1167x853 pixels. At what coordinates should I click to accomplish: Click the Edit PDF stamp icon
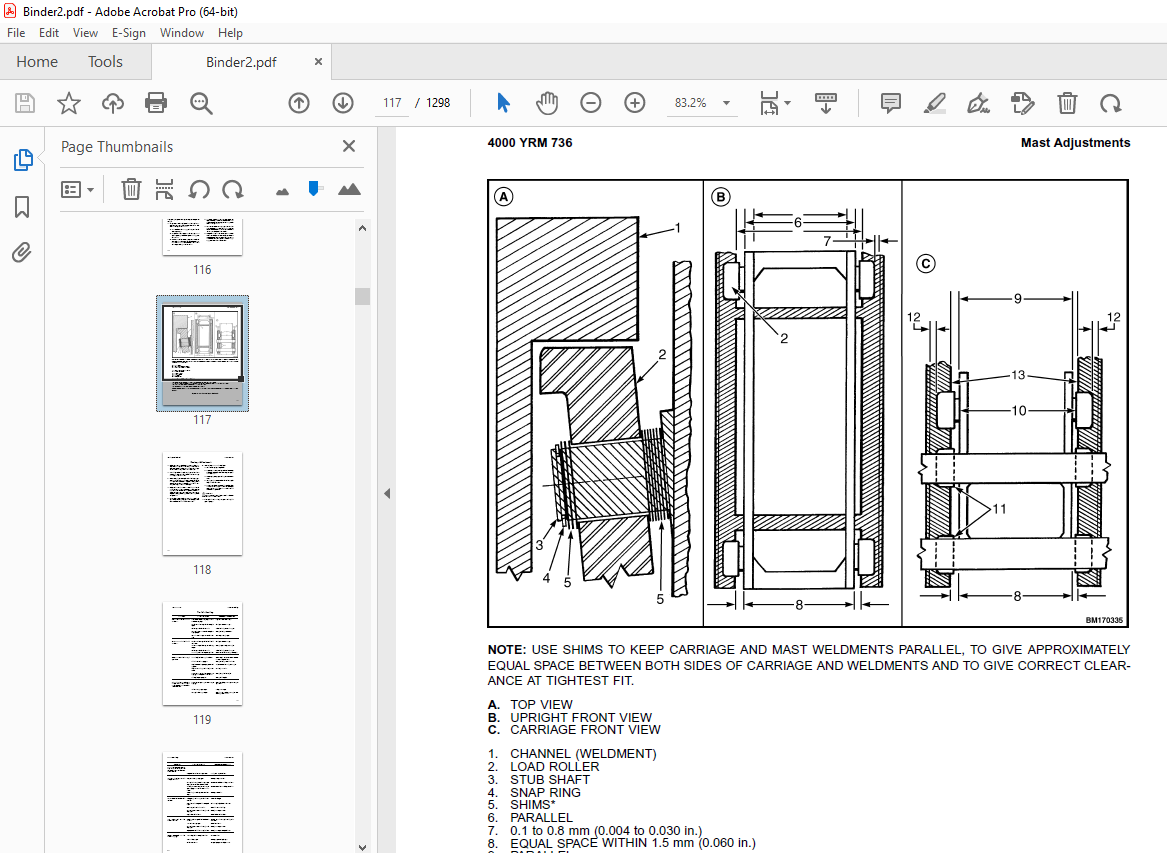pyautogui.click(x=1023, y=103)
